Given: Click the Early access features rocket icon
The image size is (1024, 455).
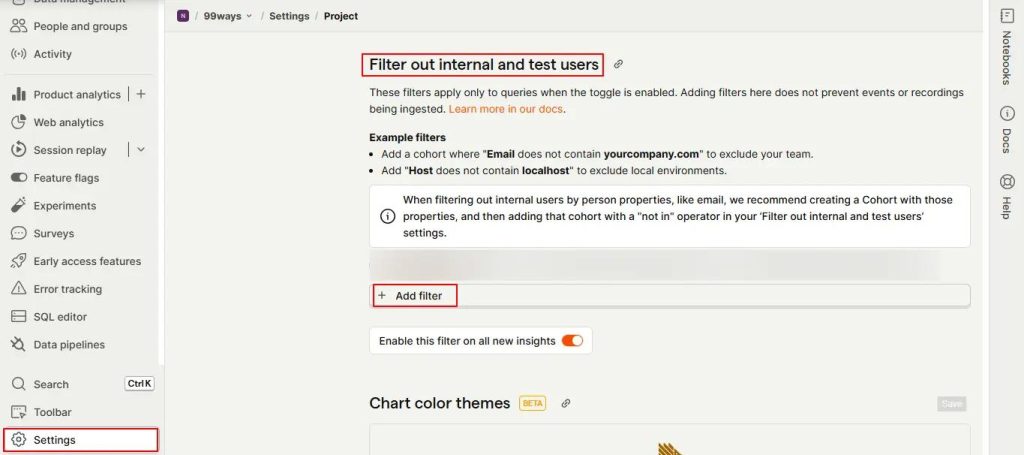Looking at the screenshot, I should coord(19,261).
